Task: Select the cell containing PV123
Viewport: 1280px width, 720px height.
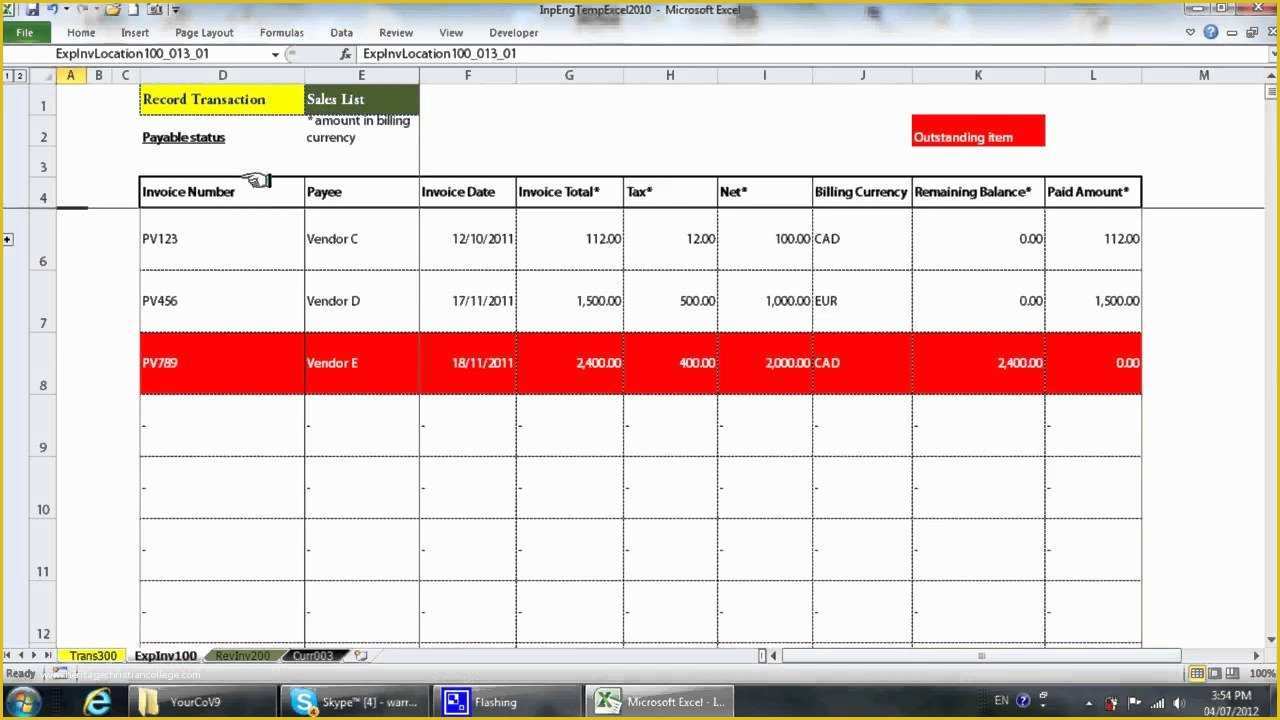Action: tap(222, 240)
